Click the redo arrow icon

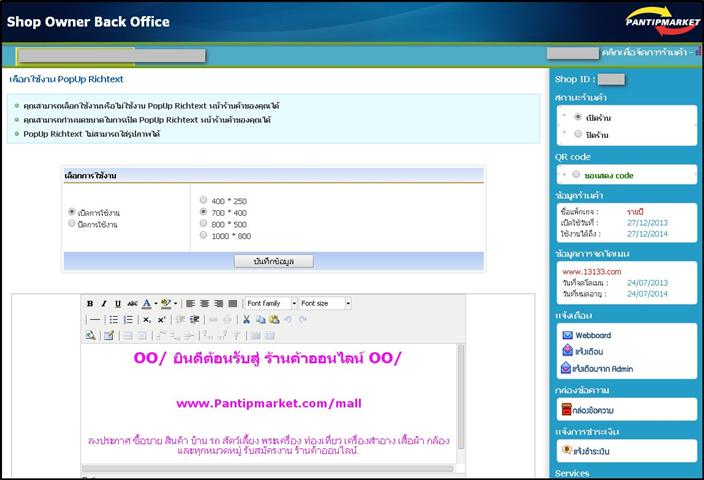click(303, 320)
